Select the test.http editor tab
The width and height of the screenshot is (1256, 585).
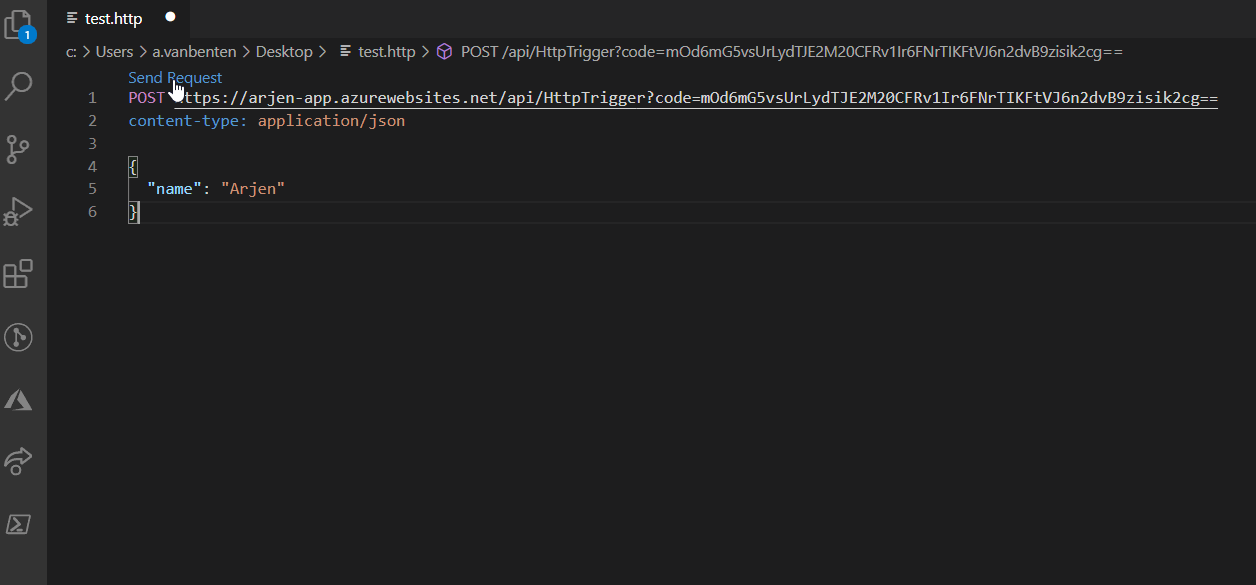pos(112,19)
